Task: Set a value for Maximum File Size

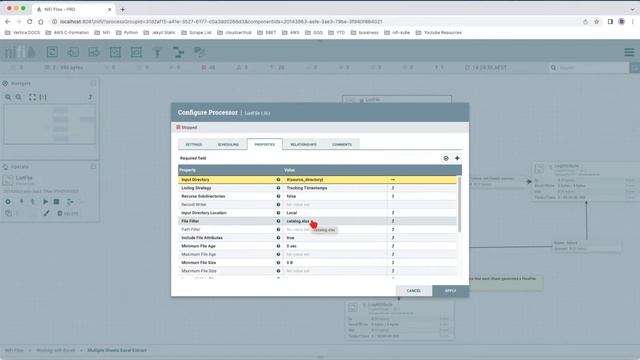Action: [336, 271]
